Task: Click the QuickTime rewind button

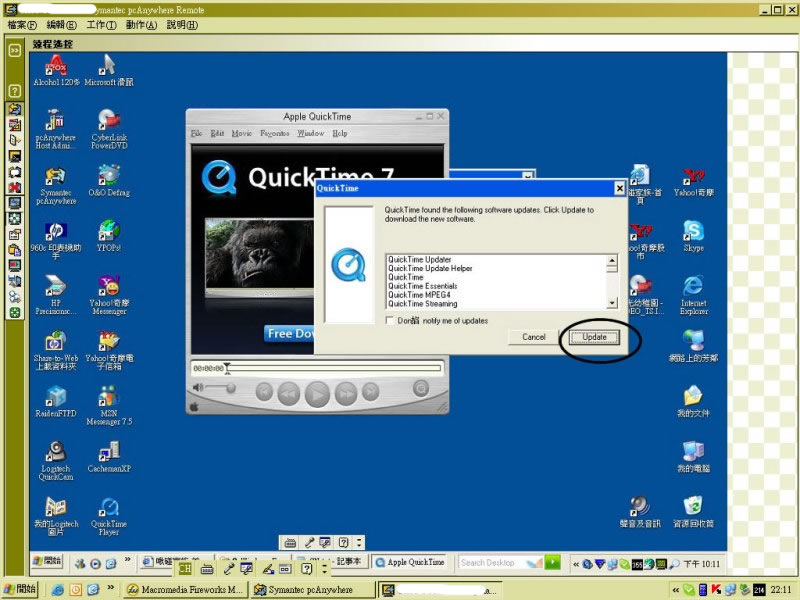Action: point(288,393)
